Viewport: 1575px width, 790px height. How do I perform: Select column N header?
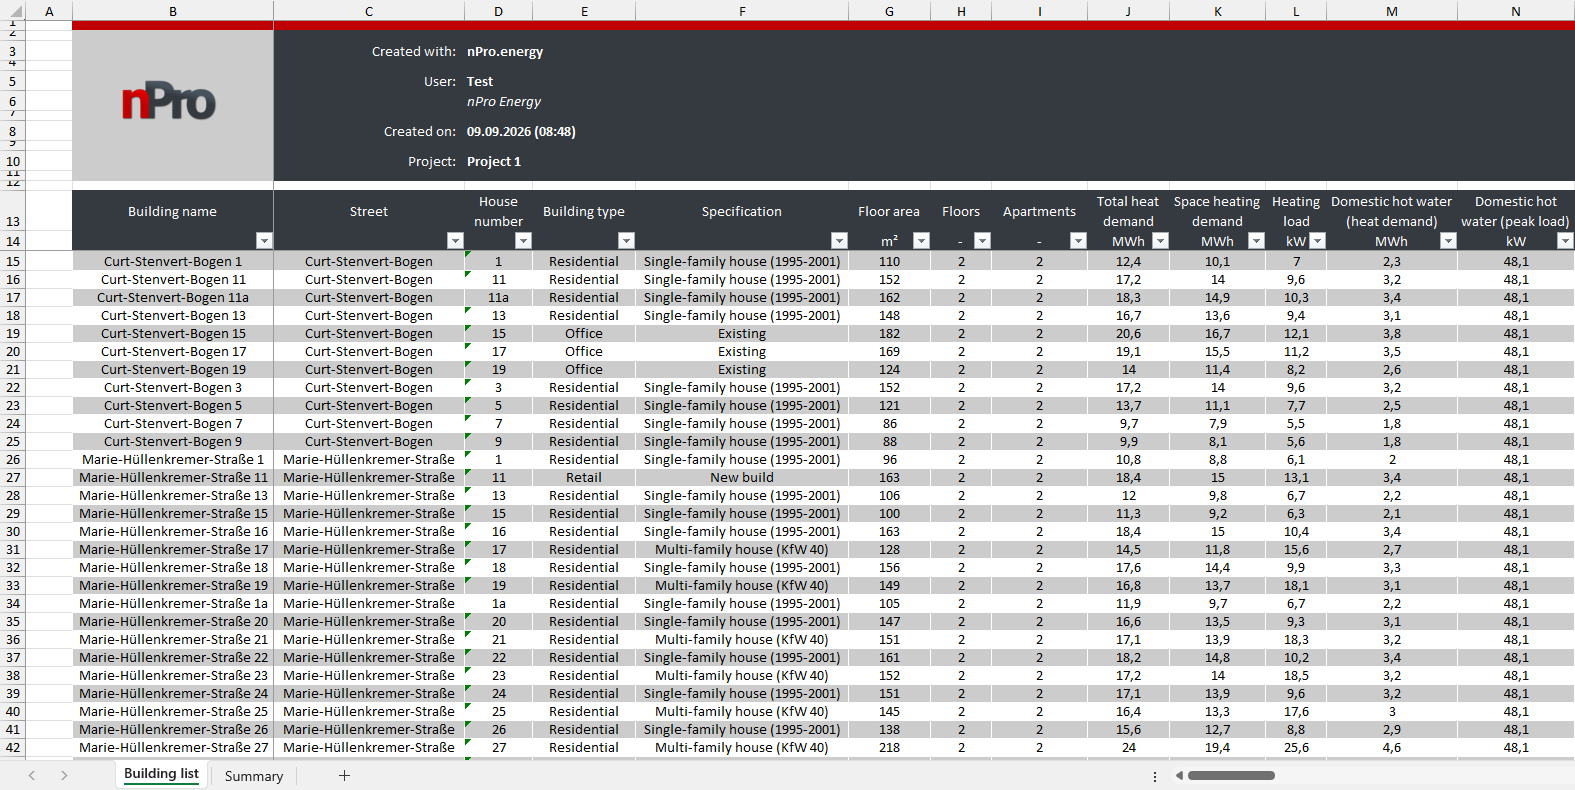(1516, 11)
